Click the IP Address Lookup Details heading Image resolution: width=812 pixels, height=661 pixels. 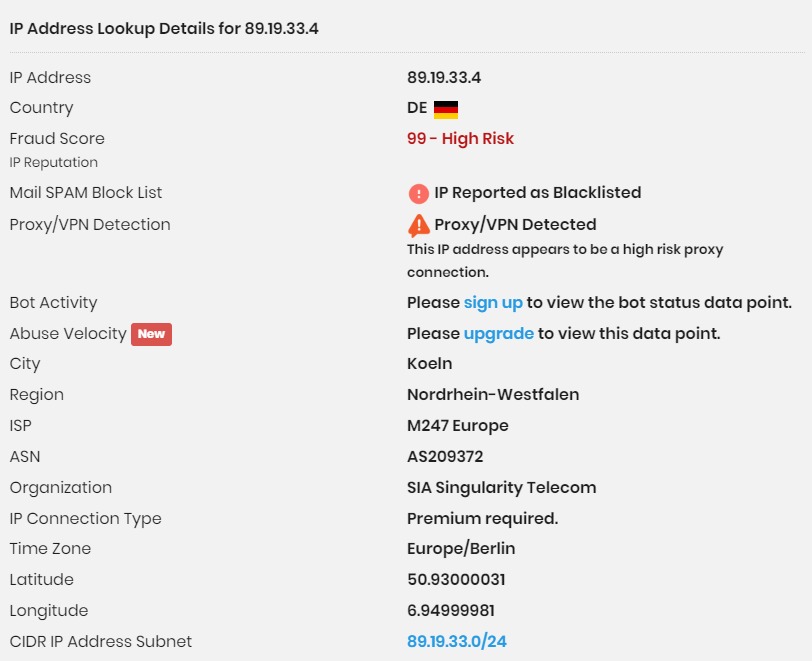[164, 28]
